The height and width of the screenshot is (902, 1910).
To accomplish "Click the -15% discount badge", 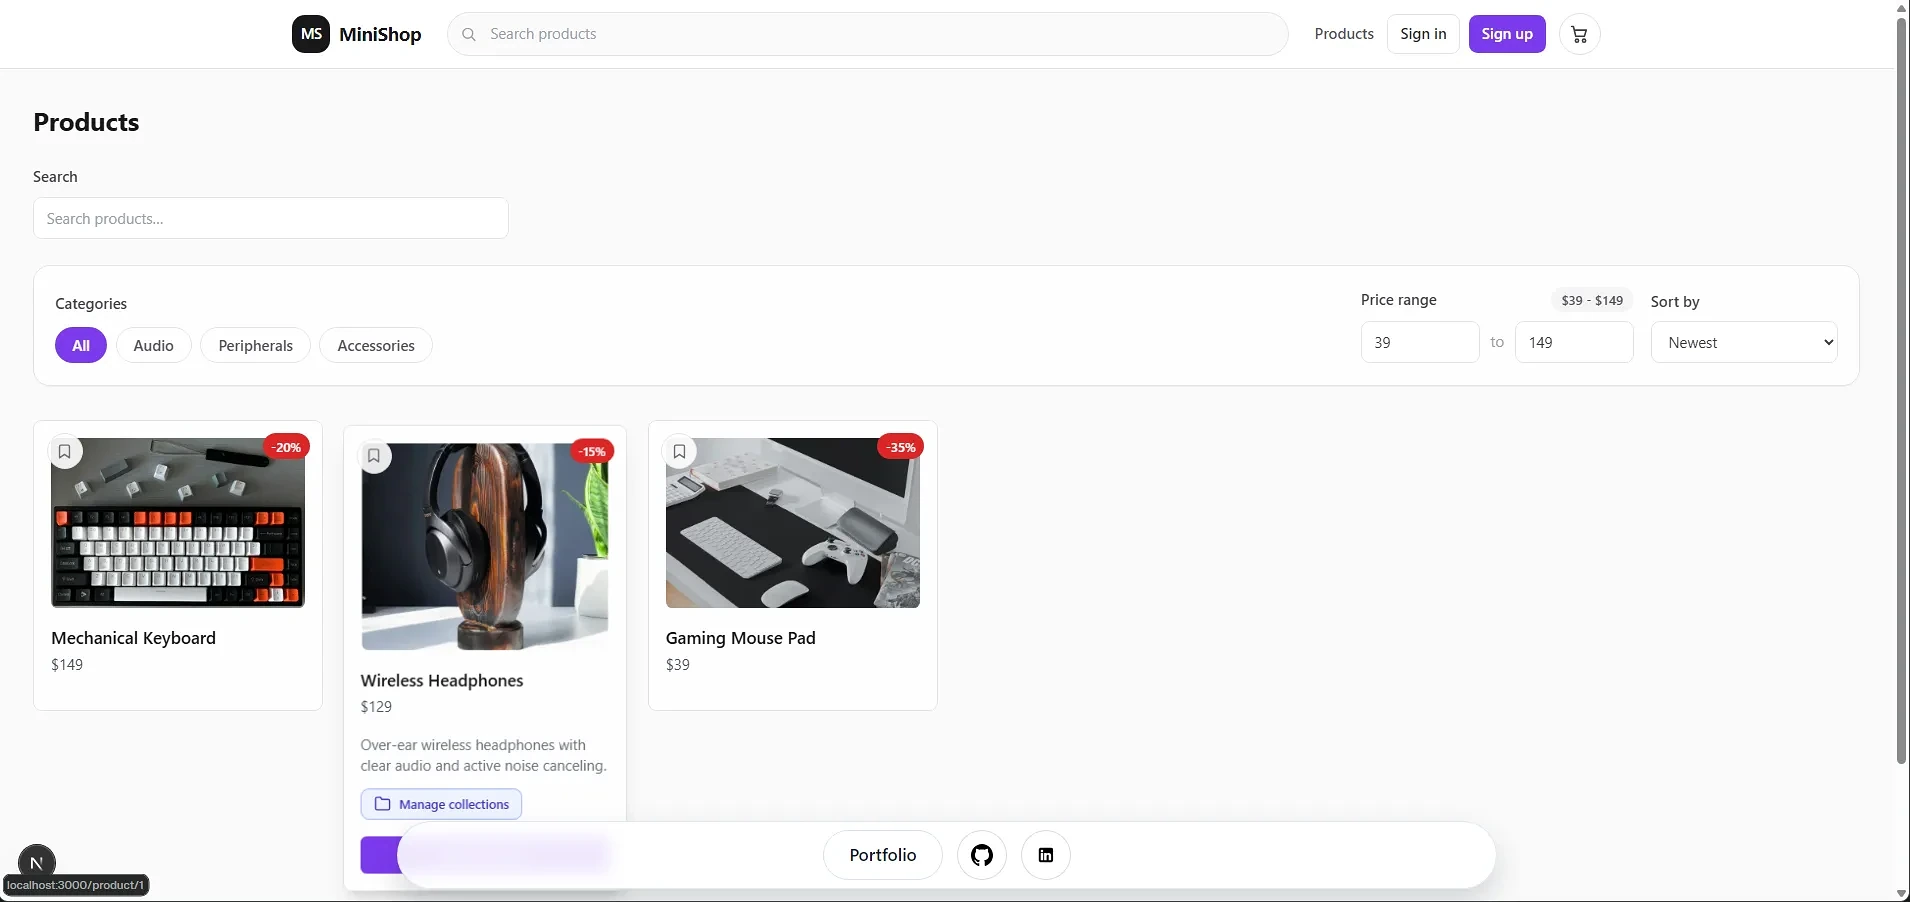I will tap(591, 451).
